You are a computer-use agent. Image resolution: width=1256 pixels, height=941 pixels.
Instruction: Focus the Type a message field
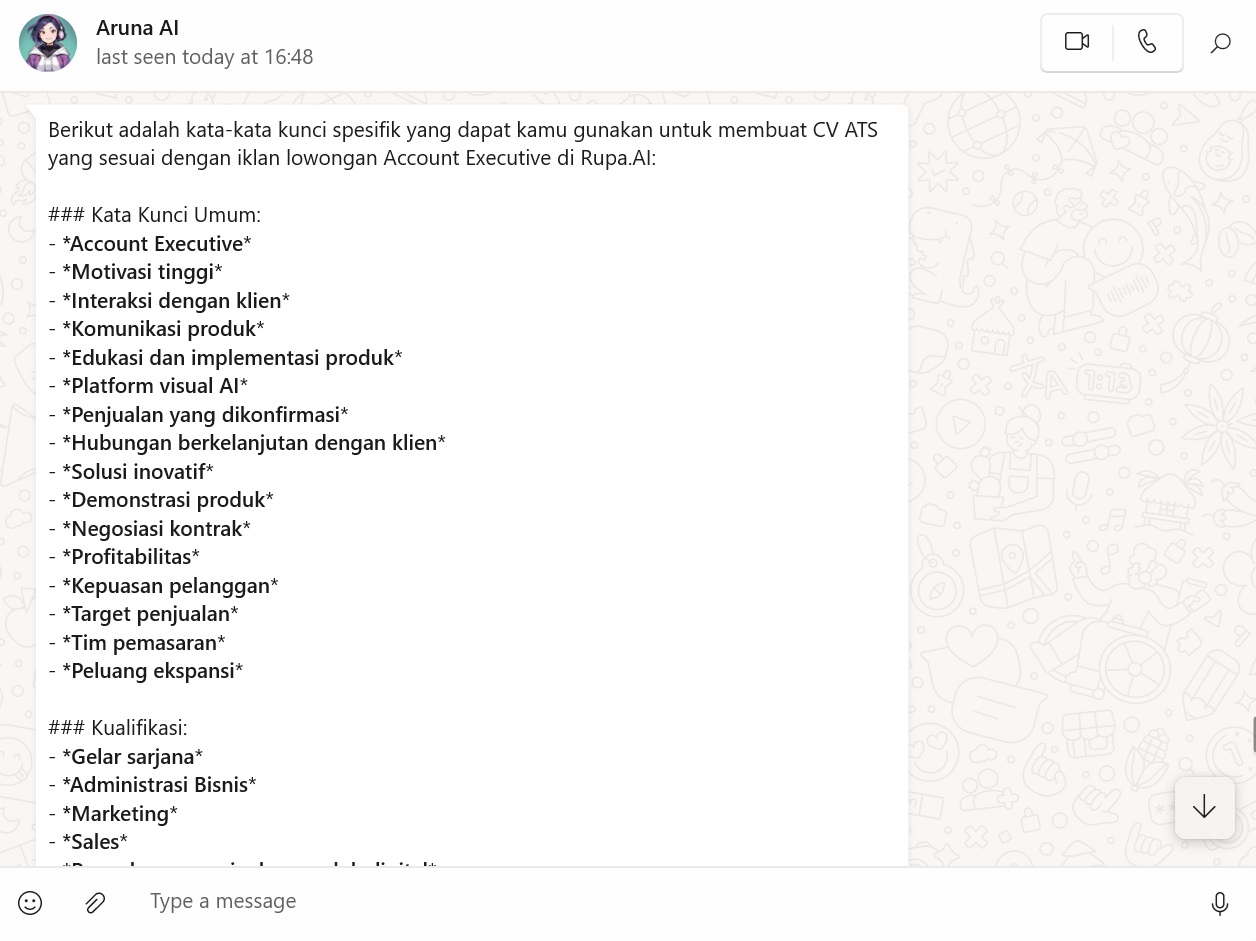(x=660, y=902)
